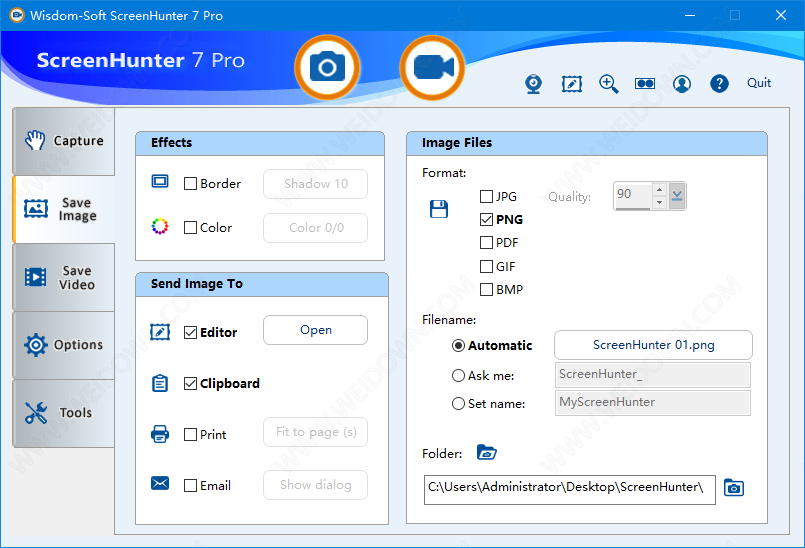Uncheck the Clipboard checkbox
The image size is (805, 548).
pyautogui.click(x=190, y=383)
